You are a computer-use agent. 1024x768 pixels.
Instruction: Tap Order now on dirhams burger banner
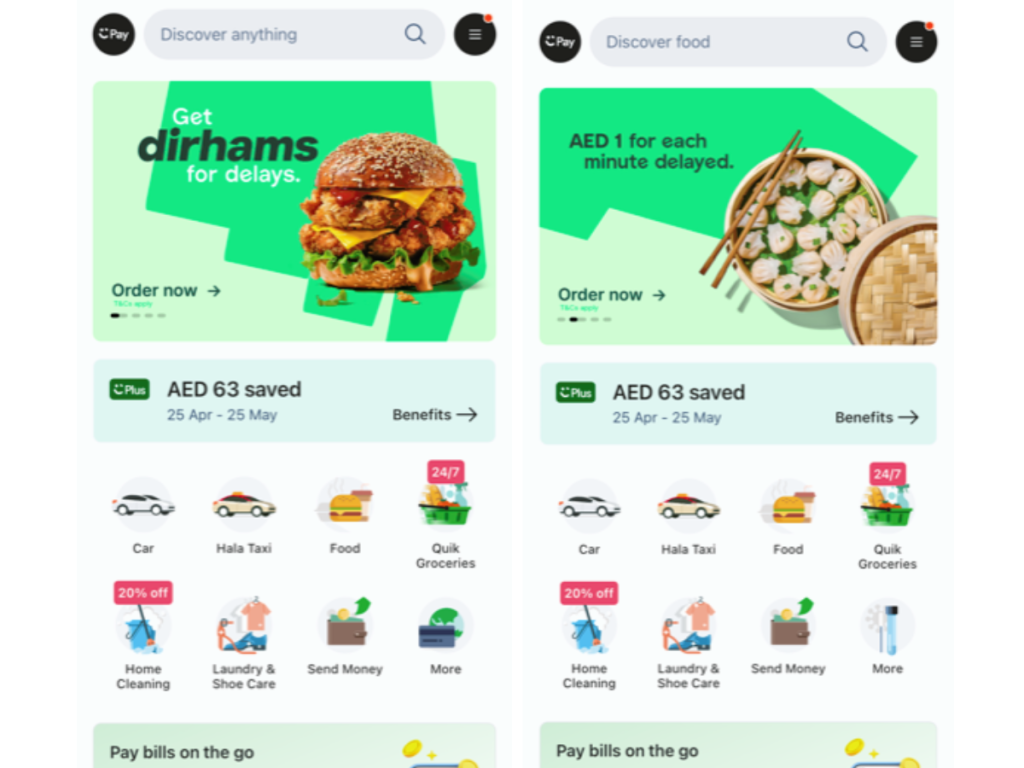(x=166, y=291)
